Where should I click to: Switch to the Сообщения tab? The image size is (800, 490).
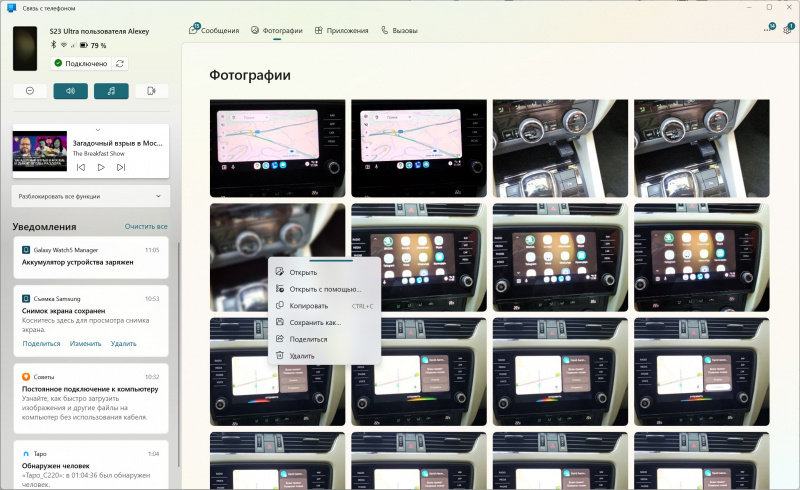click(214, 31)
